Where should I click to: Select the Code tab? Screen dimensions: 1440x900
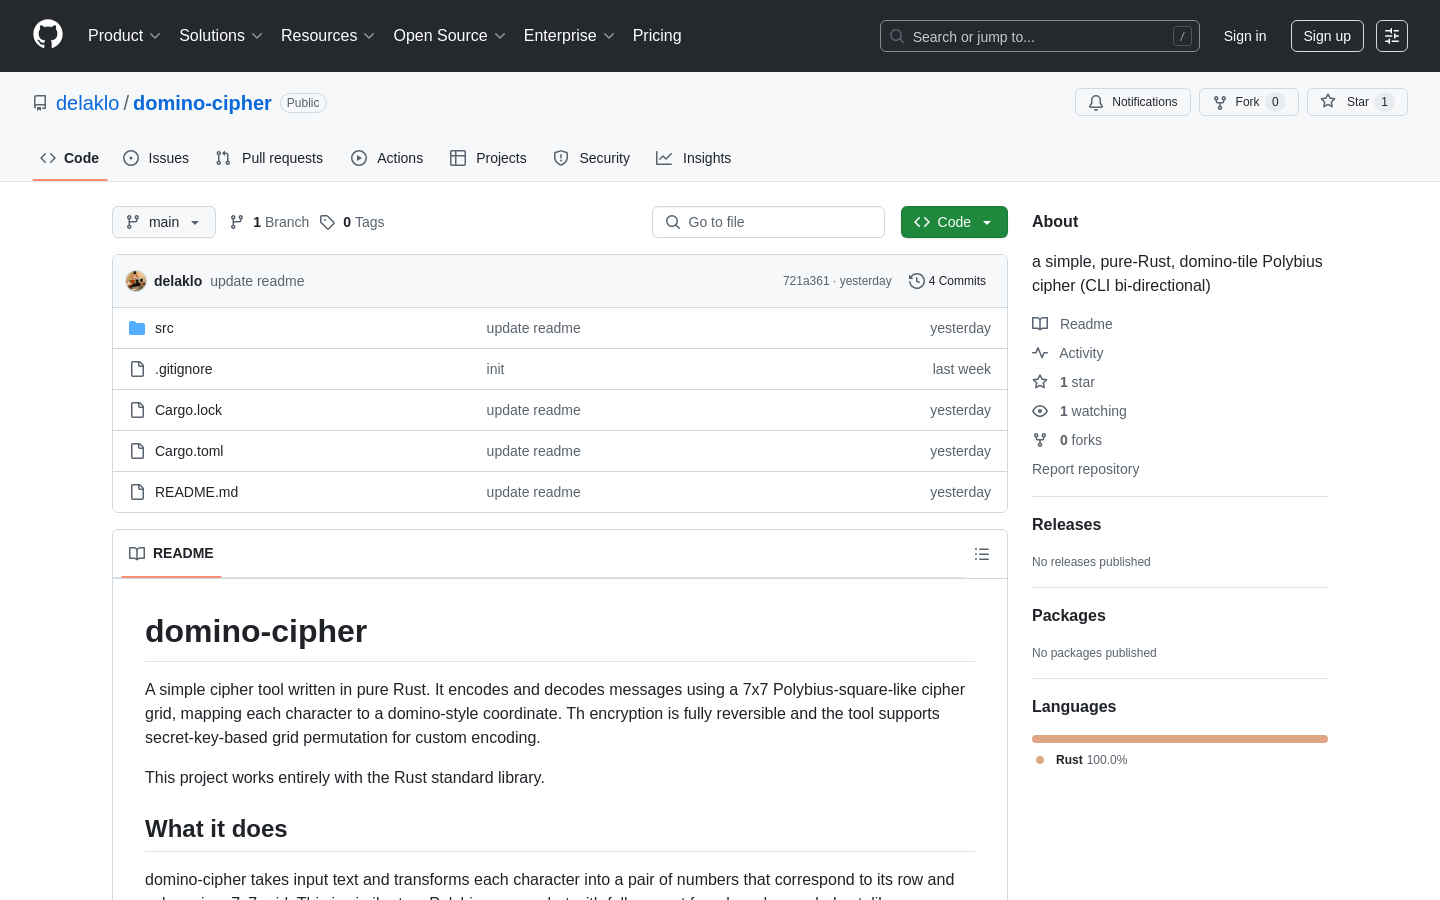click(x=70, y=158)
